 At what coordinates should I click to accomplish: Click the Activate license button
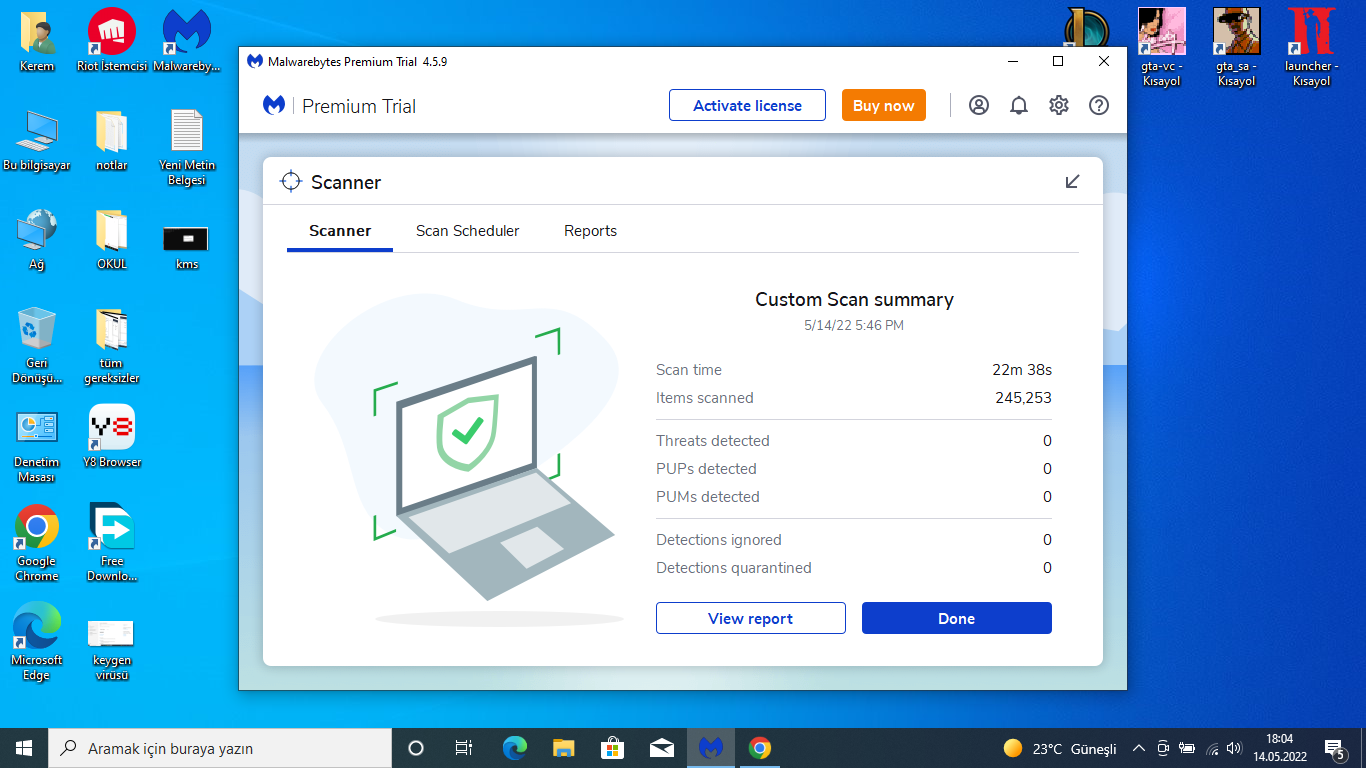click(747, 105)
